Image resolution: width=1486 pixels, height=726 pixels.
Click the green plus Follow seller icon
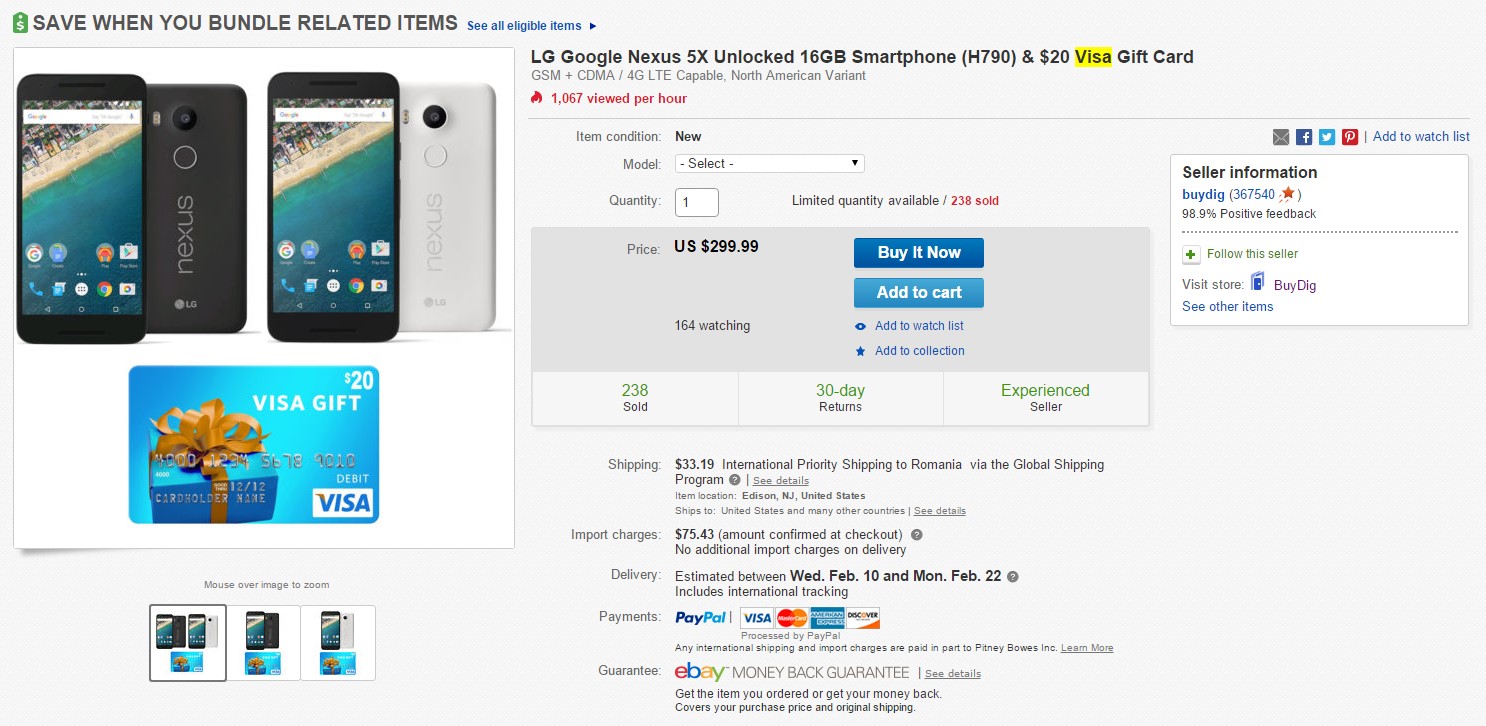1191,254
